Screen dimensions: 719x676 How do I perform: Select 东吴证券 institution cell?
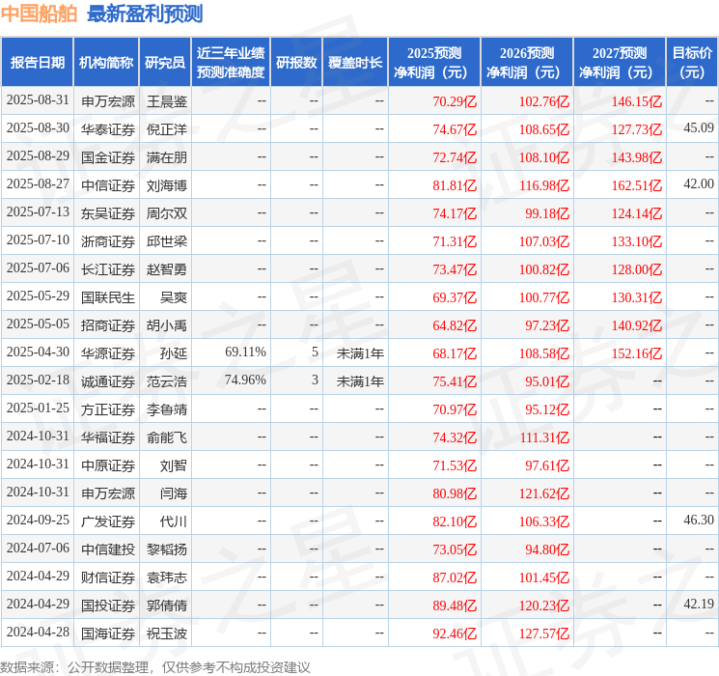(x=108, y=213)
